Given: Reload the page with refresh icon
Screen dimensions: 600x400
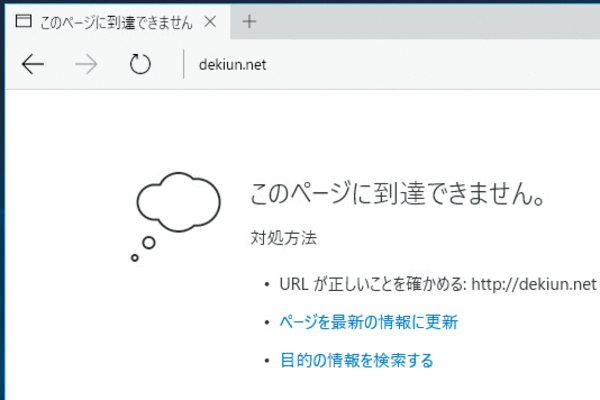Looking at the screenshot, I should click(140, 64).
